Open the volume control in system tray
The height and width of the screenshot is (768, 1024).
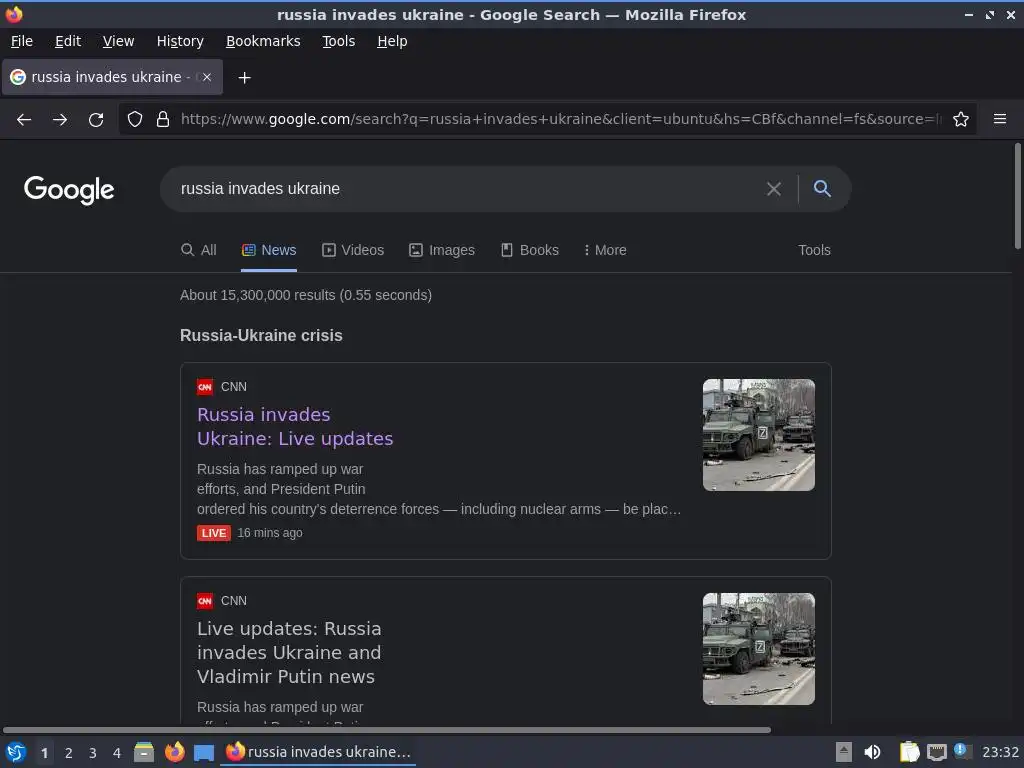point(872,752)
